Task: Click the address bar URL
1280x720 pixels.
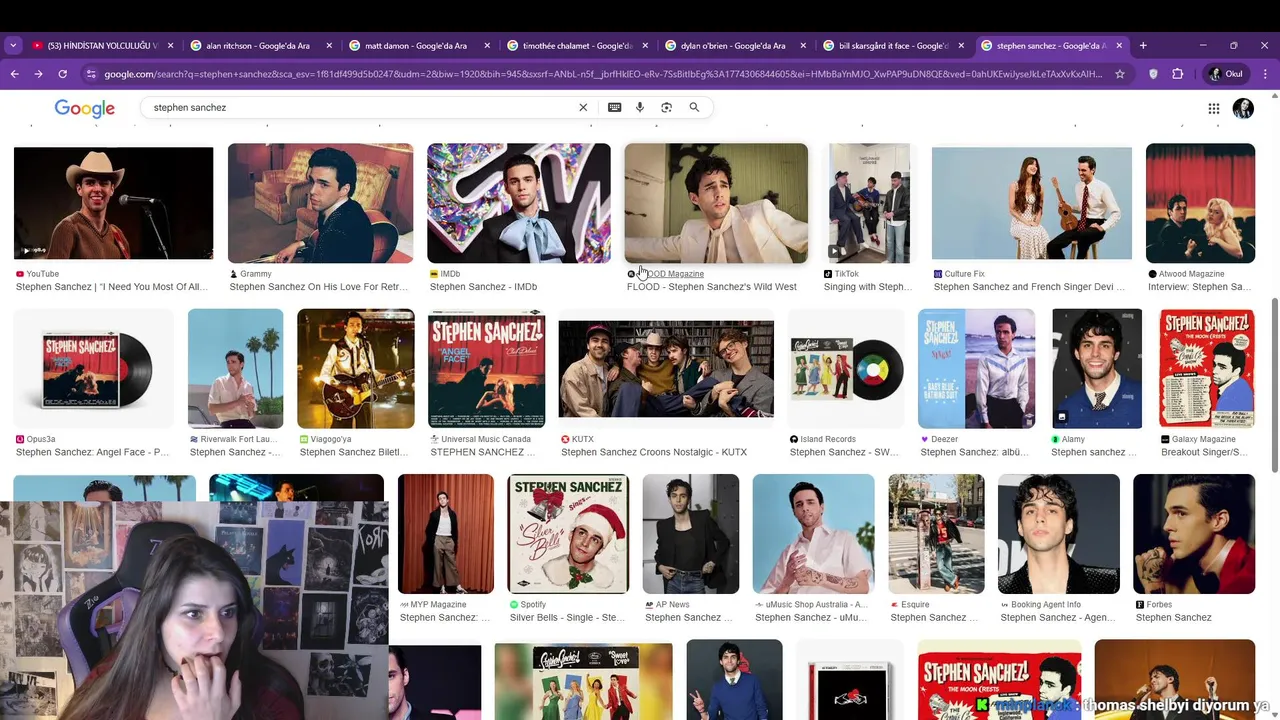Action: click(603, 74)
